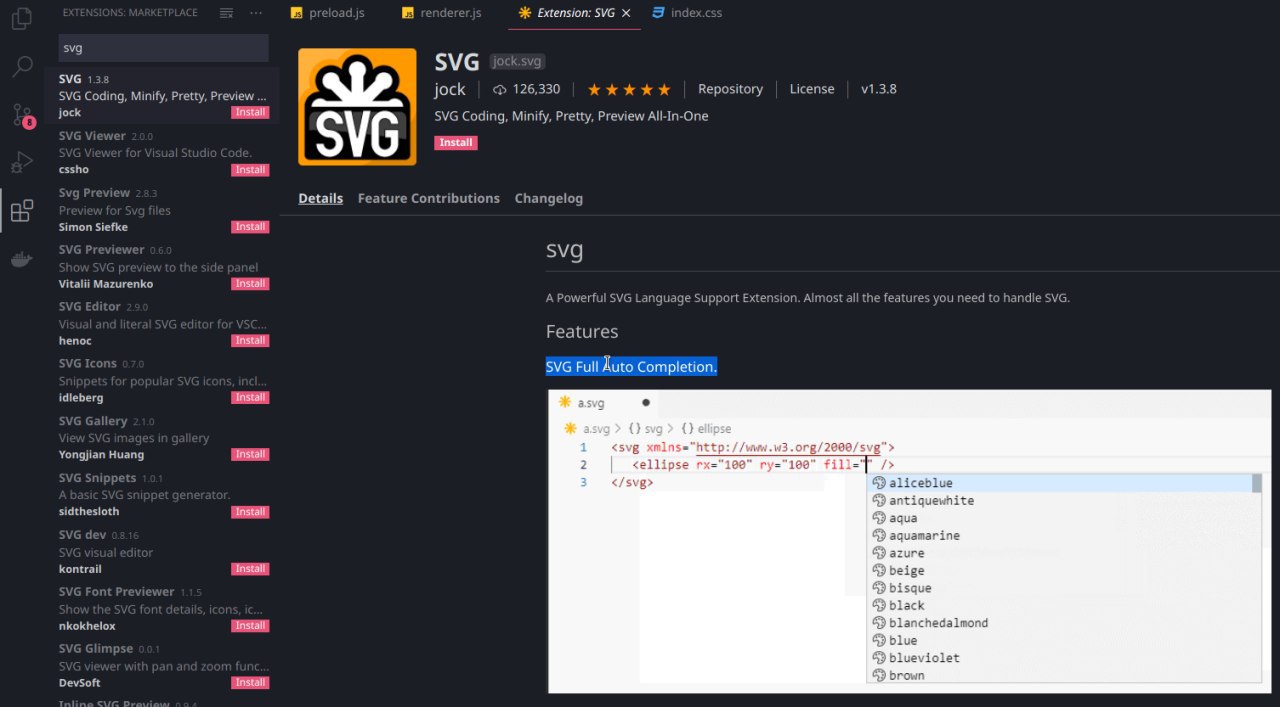Click the publisher name jock
The height and width of the screenshot is (707, 1280).
click(x=450, y=89)
